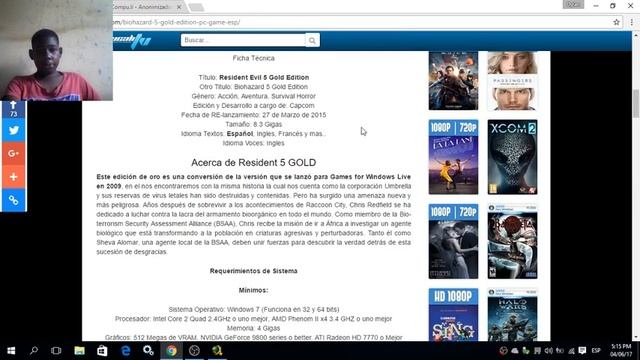
Task: Click 'Otro Título: Biohazard 5 Gold Edition' line
Action: 253,87
